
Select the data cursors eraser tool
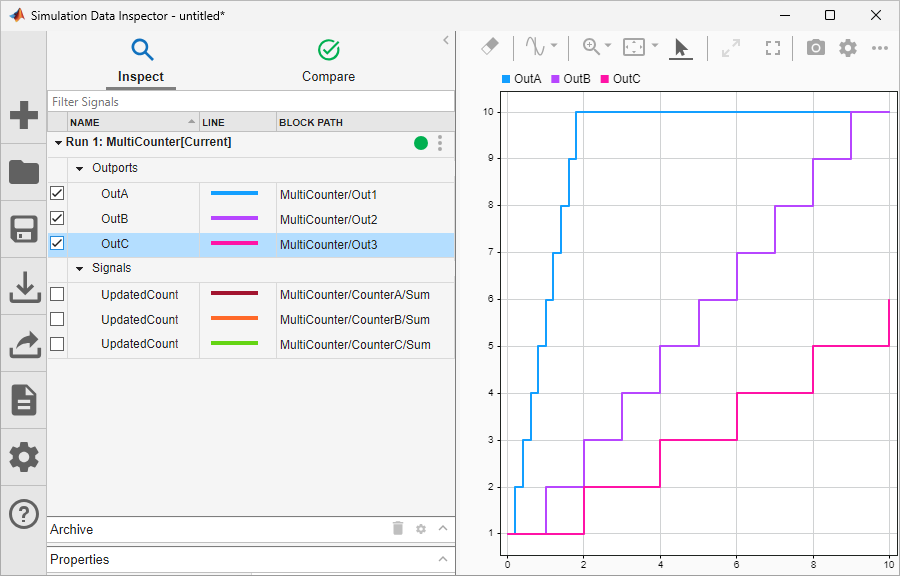point(489,47)
